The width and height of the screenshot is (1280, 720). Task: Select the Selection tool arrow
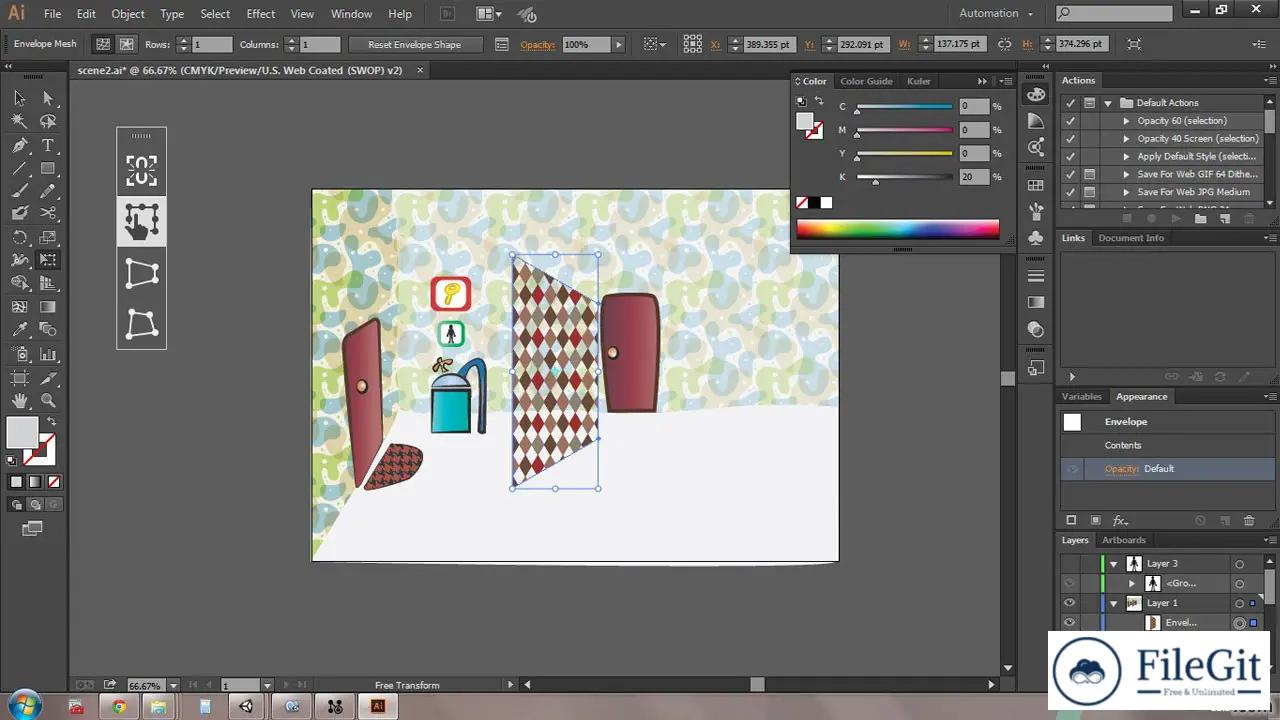(x=19, y=98)
